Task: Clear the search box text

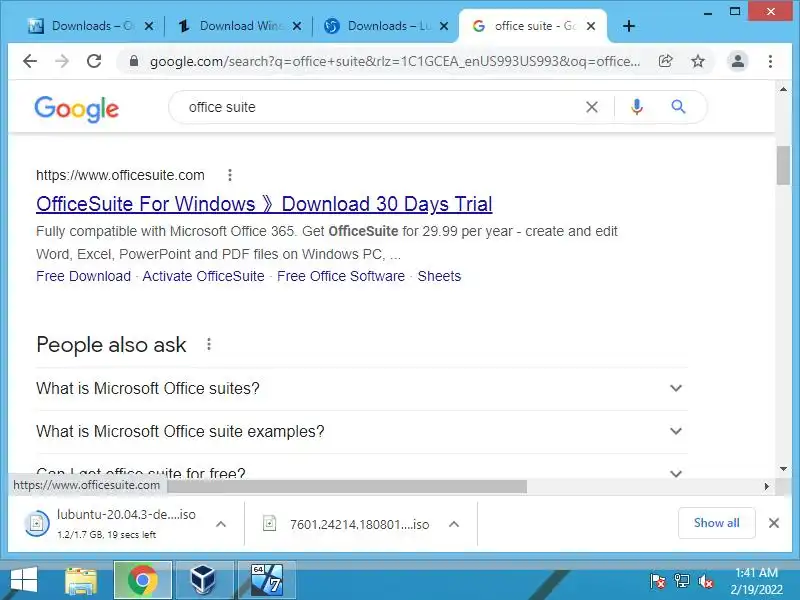Action: coord(592,107)
